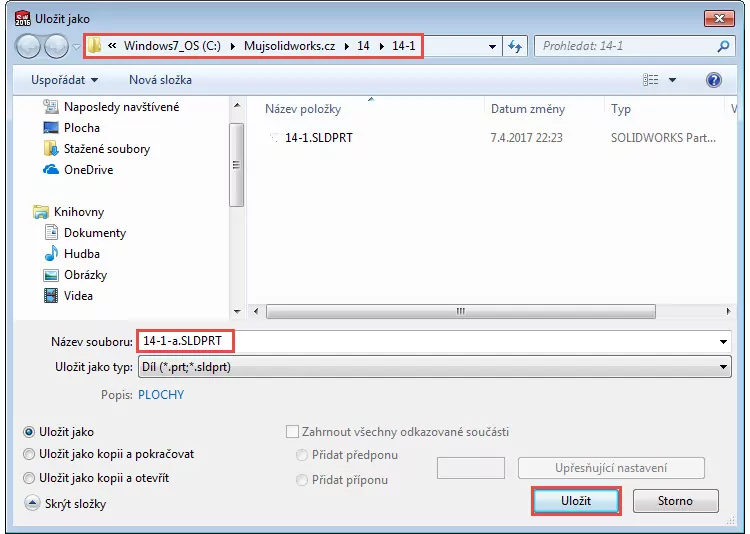Click Nová složka button
Image resolution: width=750 pixels, height=534 pixels.
click(x=160, y=80)
